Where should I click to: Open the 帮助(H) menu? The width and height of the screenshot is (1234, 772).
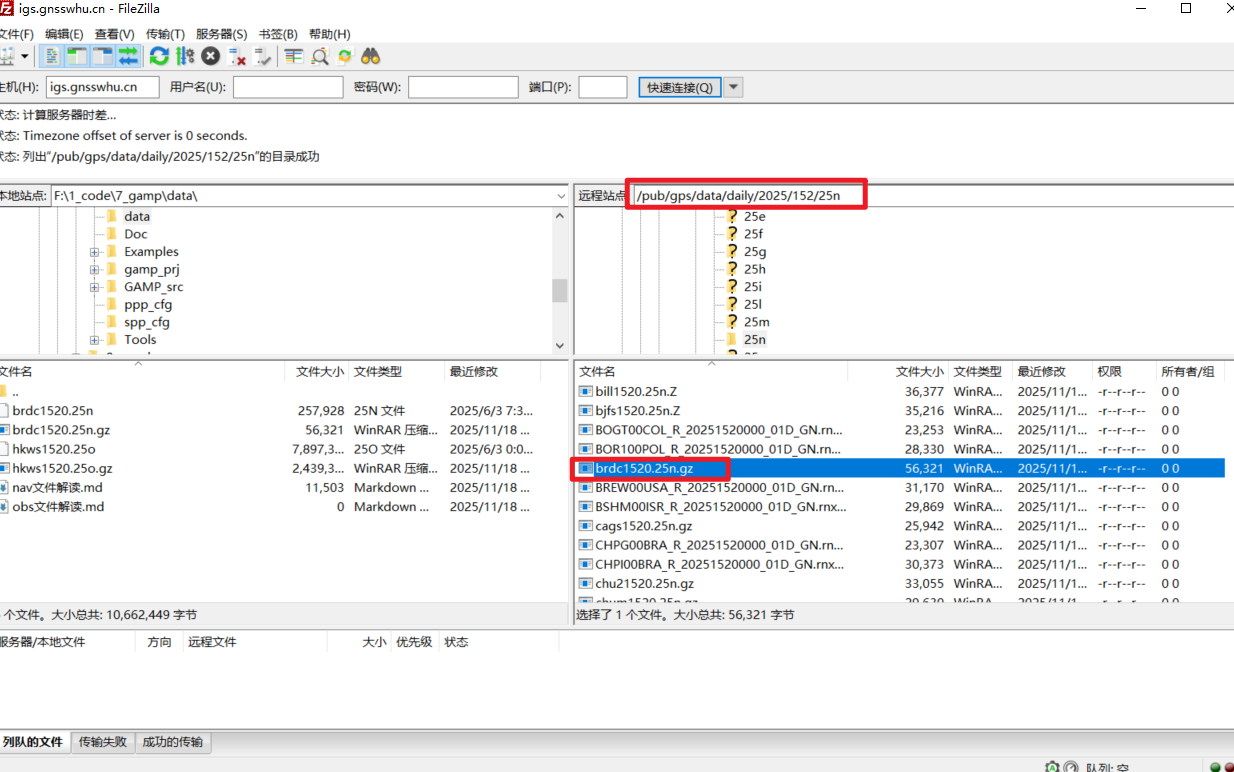(x=329, y=34)
